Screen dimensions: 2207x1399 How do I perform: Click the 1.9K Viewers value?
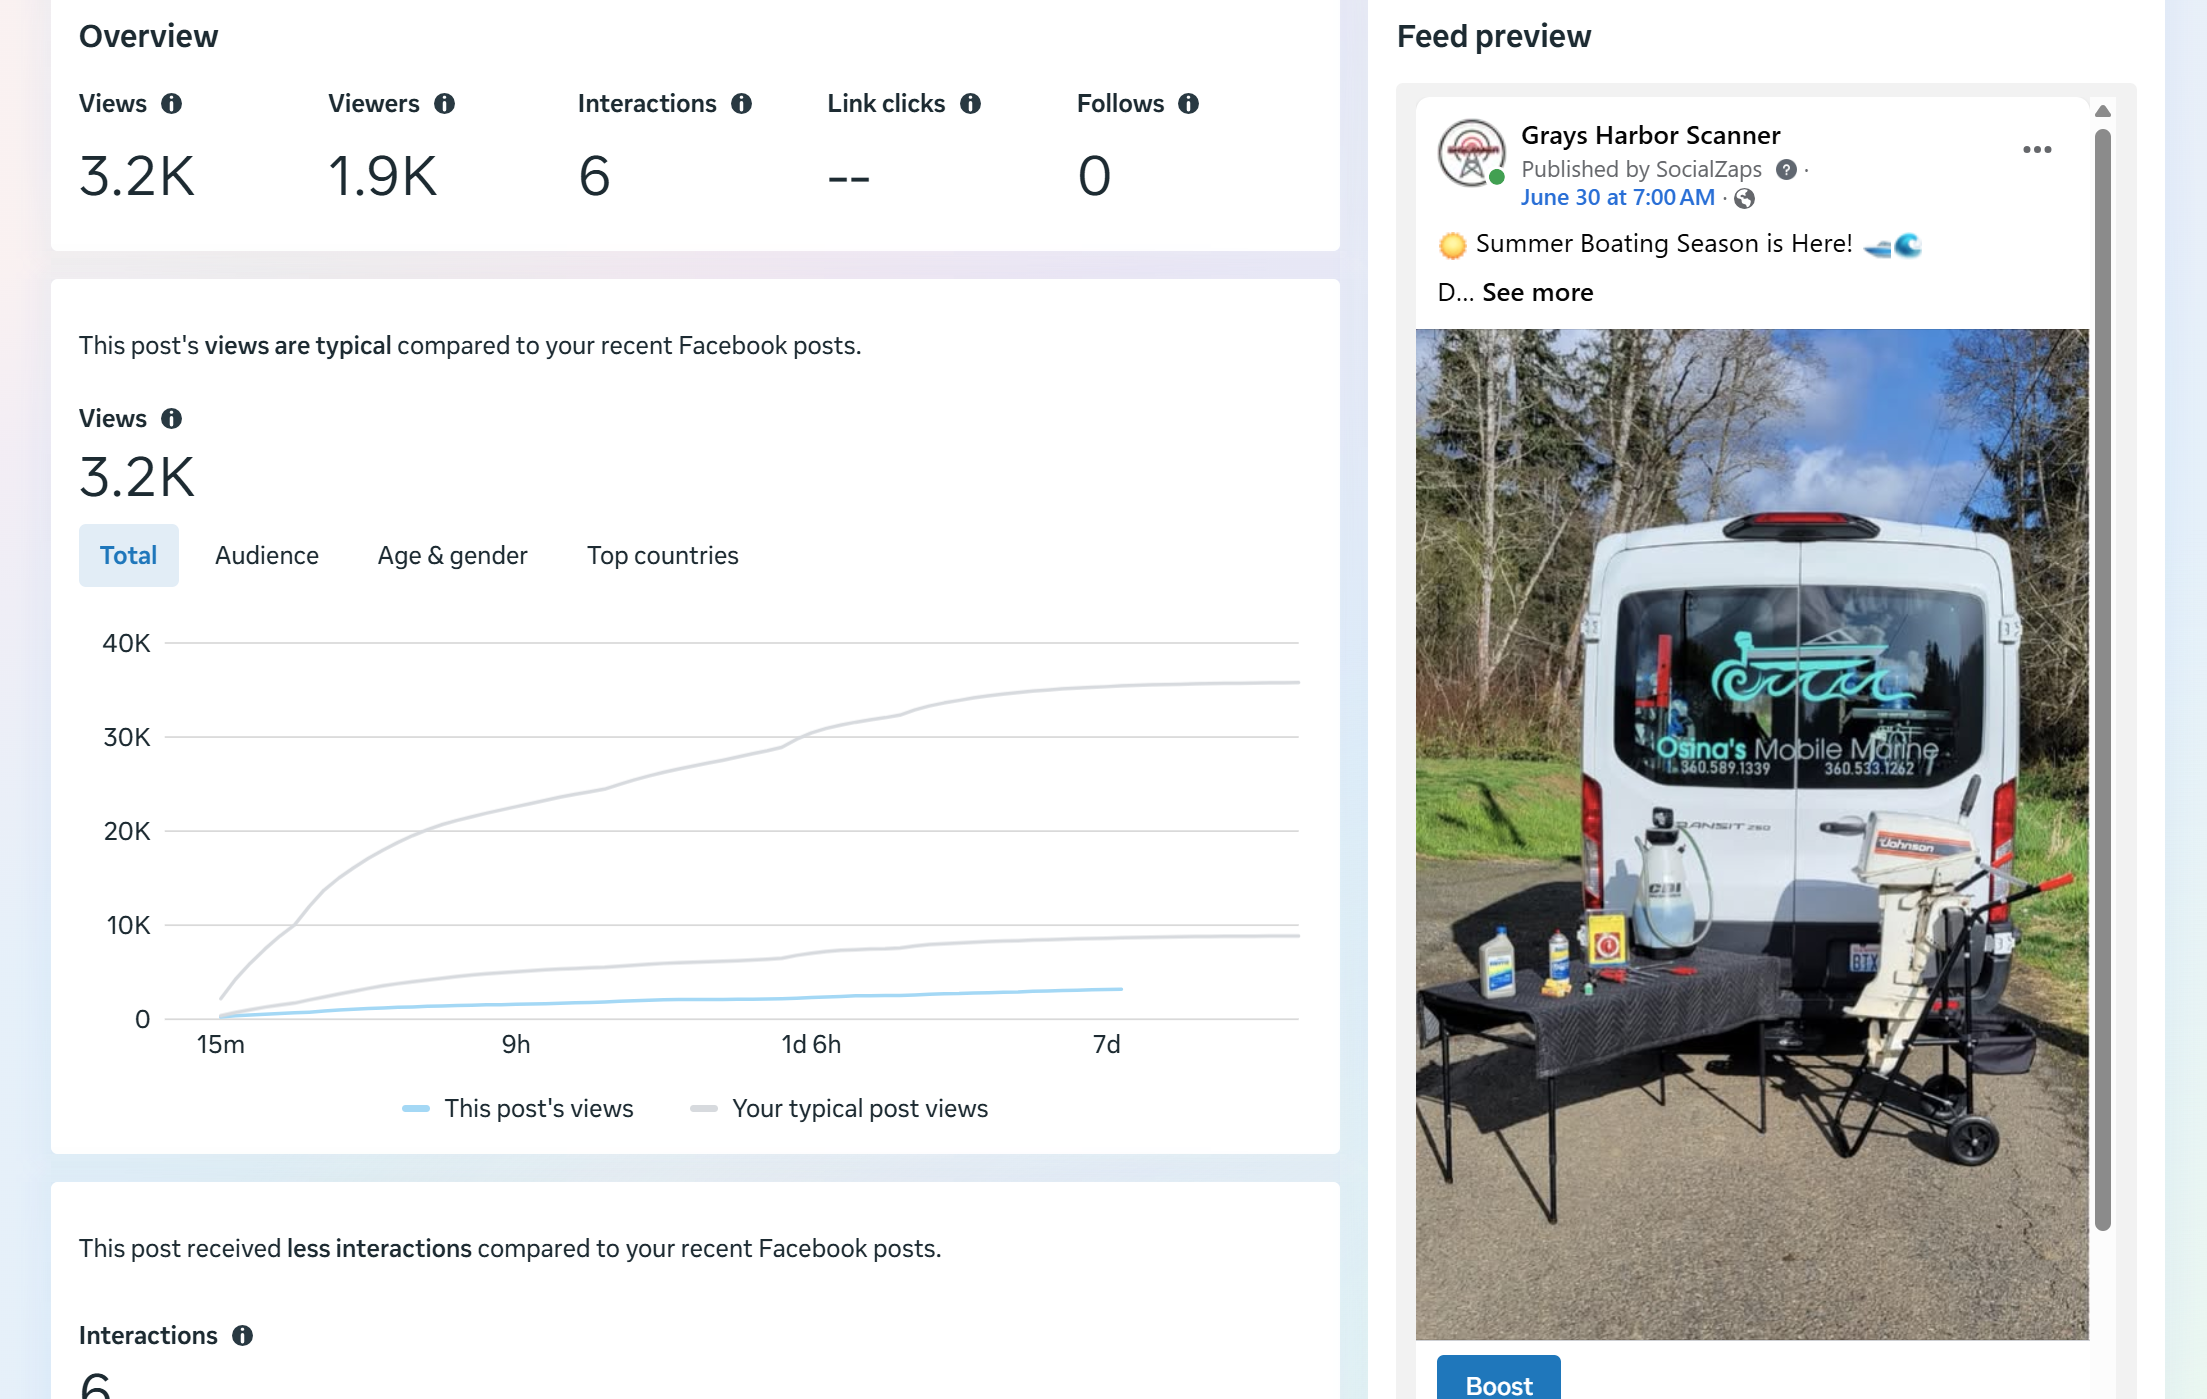383,177
